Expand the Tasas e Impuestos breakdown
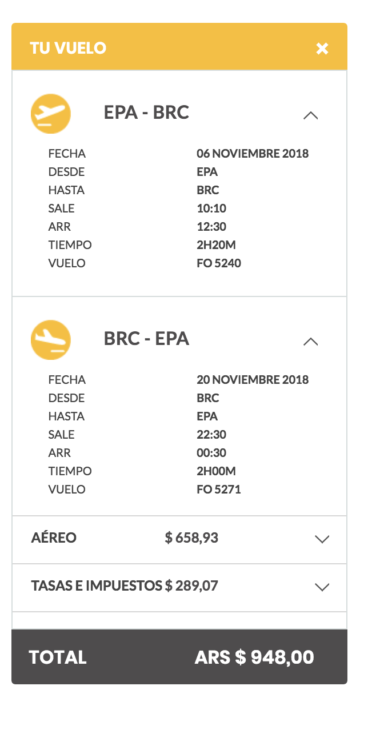 (x=322, y=587)
